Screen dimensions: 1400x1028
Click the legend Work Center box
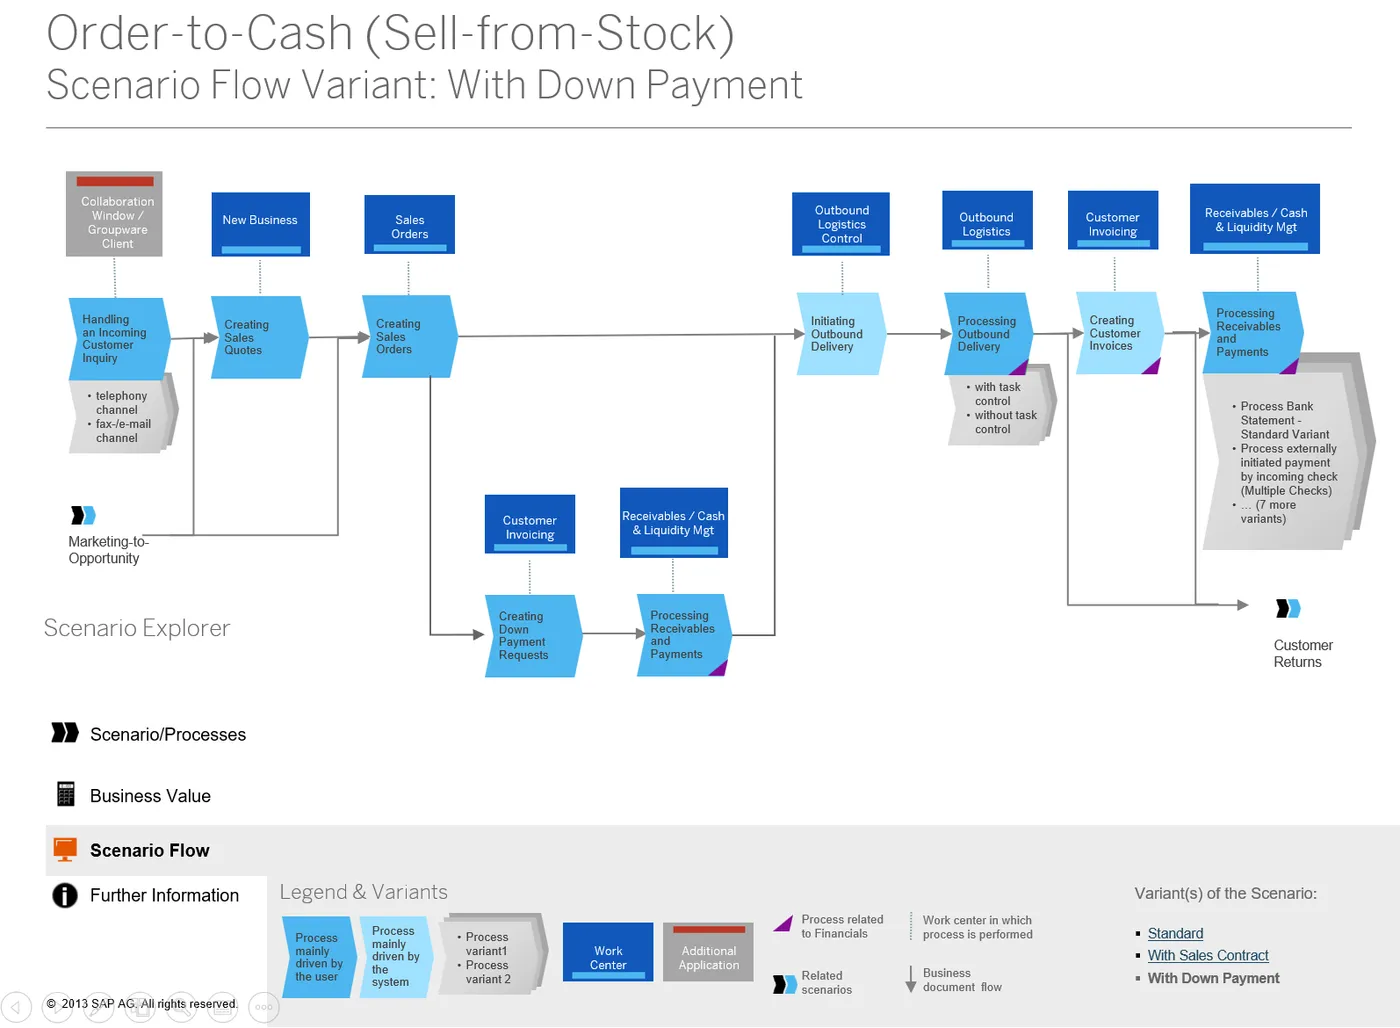pos(608,952)
